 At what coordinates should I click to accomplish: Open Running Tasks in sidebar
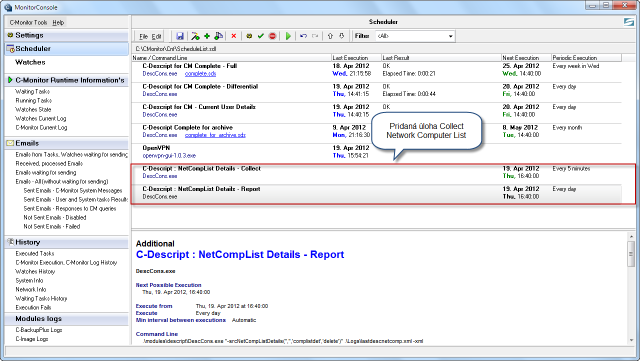[x=33, y=100]
